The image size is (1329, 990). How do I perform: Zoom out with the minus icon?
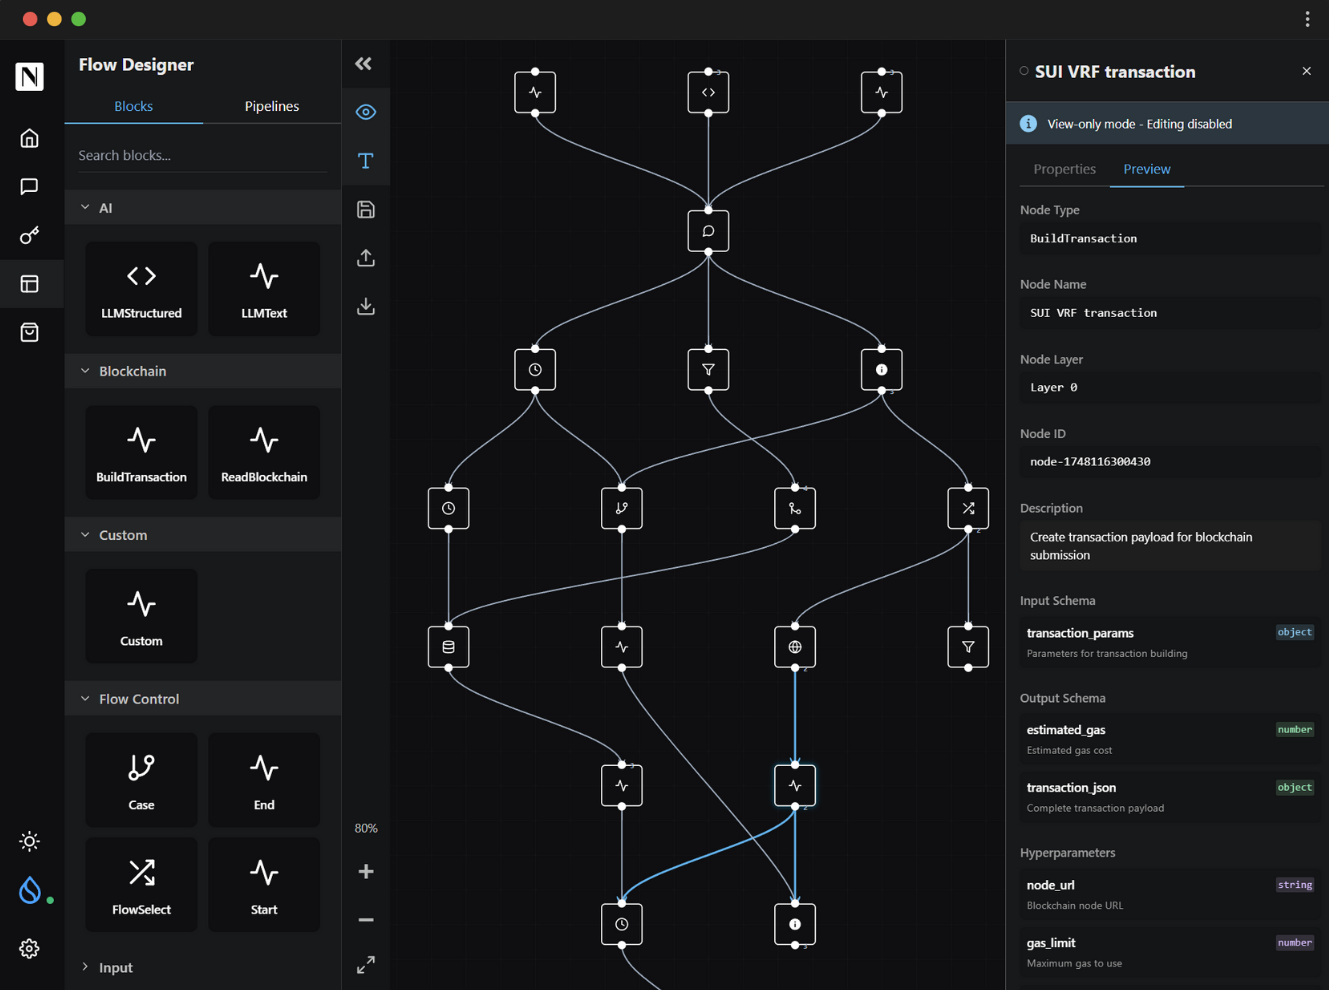pos(366,920)
